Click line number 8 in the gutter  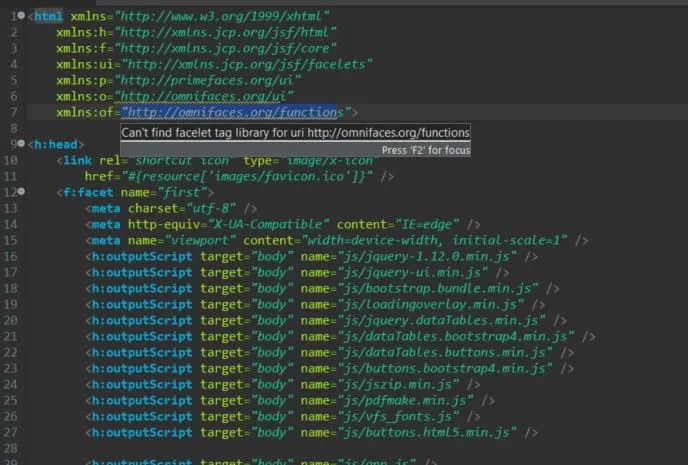pyautogui.click(x=14, y=128)
